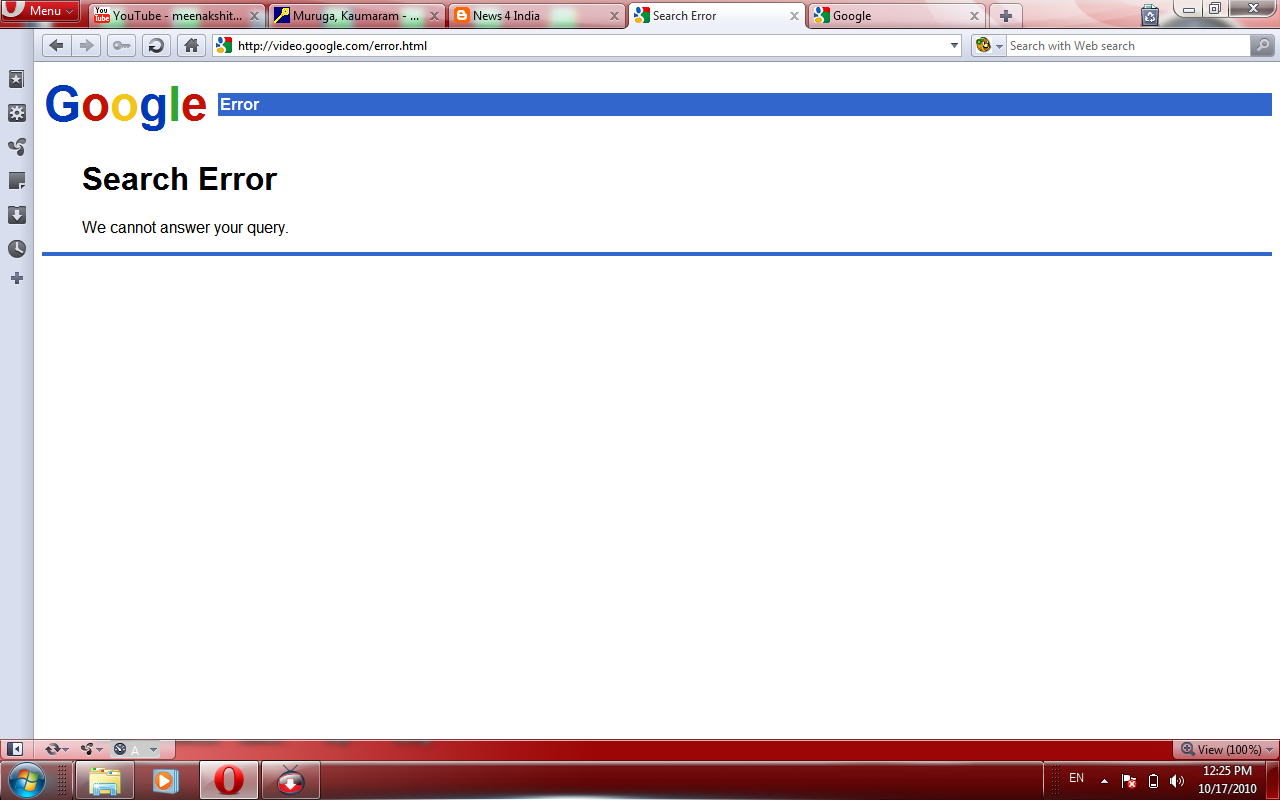Switch to the YouTube meenakshi tab
Screen dimensions: 1280x800
click(176, 16)
